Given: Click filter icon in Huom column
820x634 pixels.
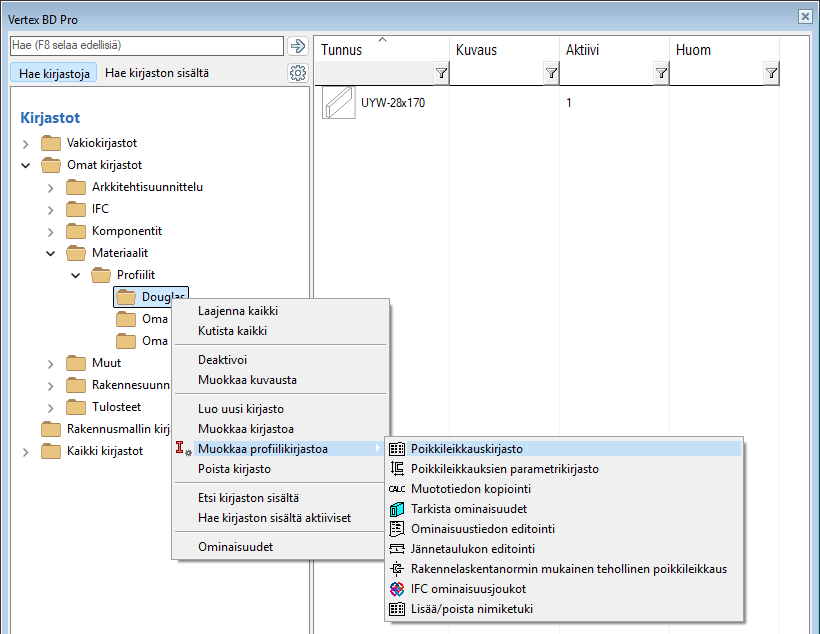Looking at the screenshot, I should click(771, 73).
